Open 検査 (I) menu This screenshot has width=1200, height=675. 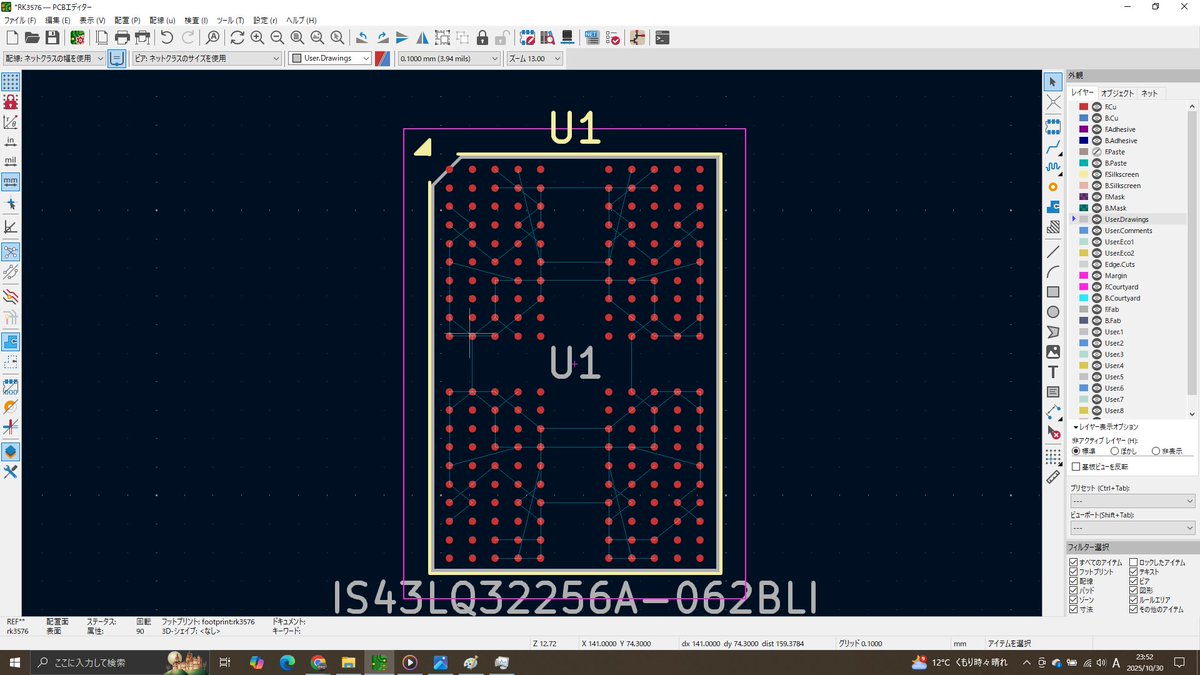pos(196,20)
